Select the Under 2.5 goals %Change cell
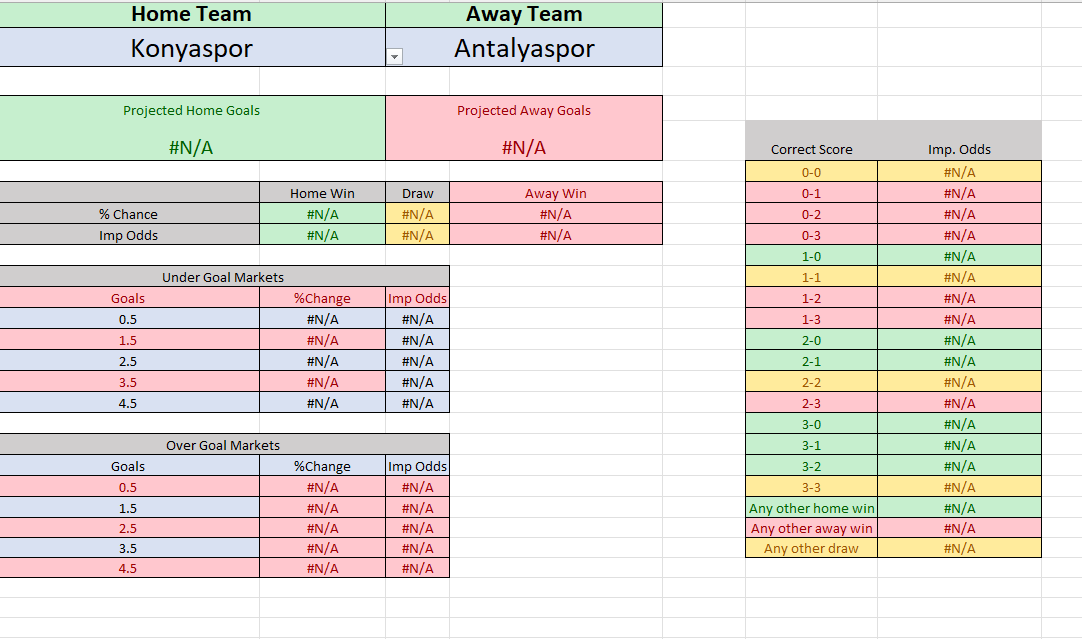This screenshot has width=1082, height=639. [x=322, y=361]
